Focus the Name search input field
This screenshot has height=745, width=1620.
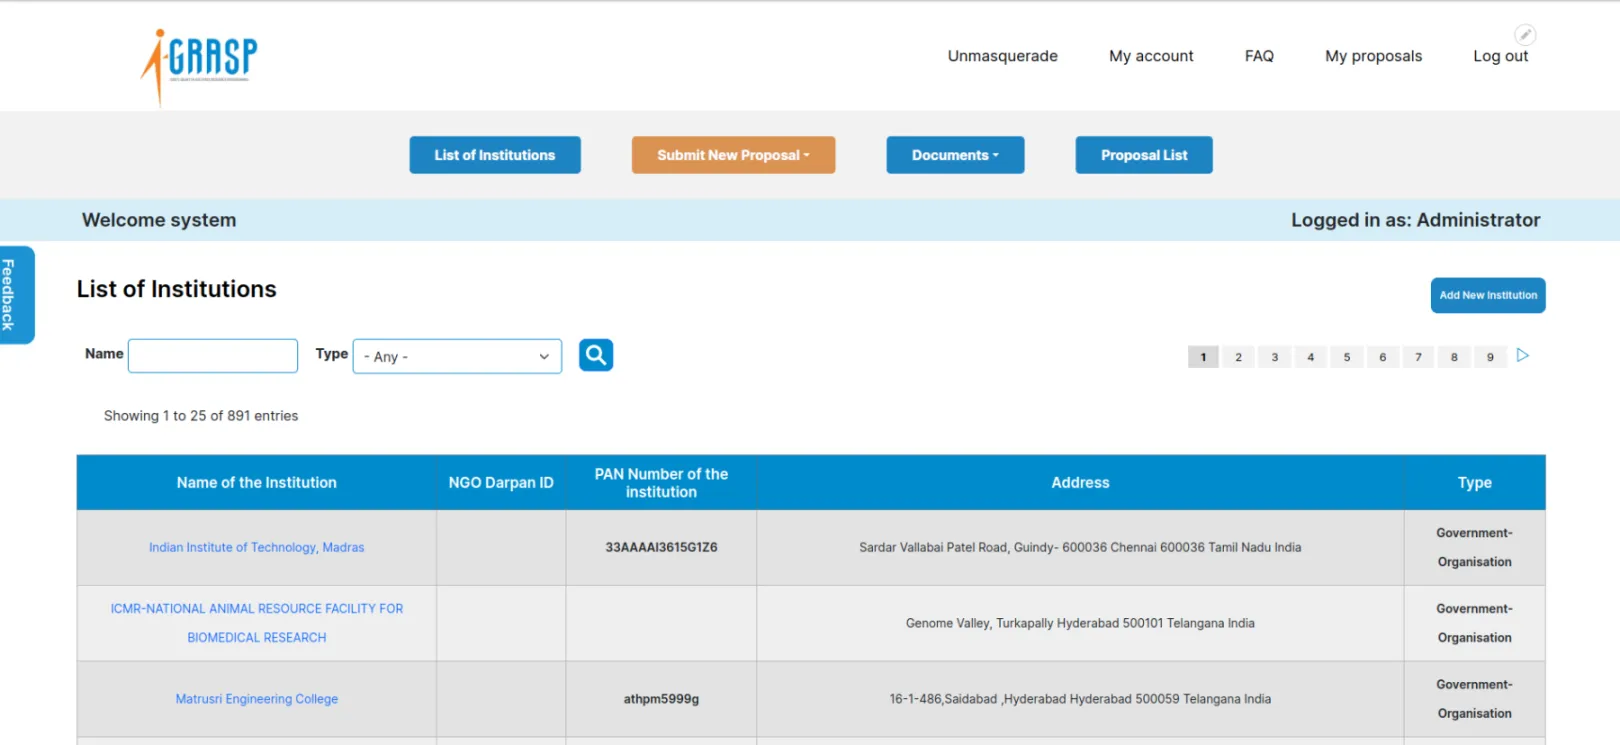(213, 356)
